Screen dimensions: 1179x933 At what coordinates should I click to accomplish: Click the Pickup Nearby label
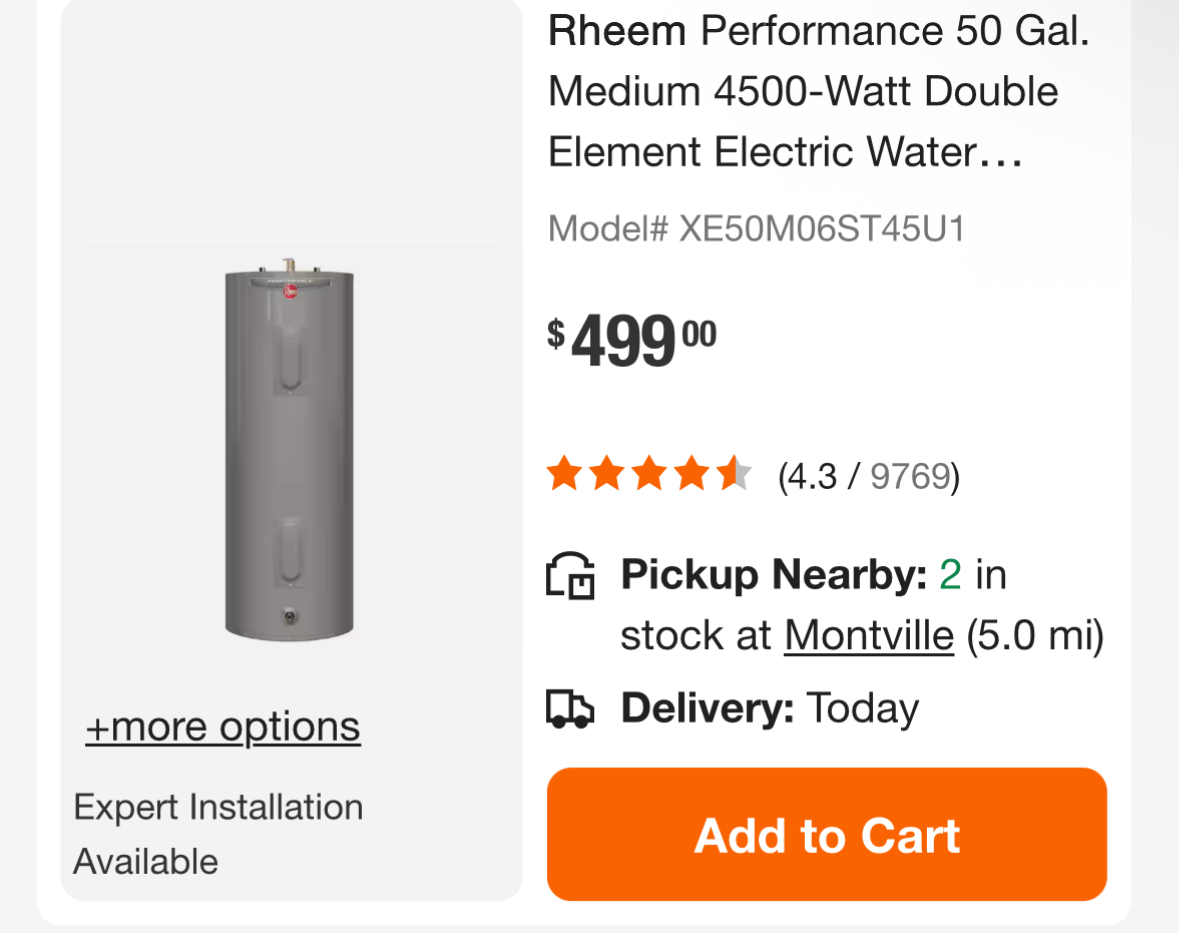[x=774, y=575]
